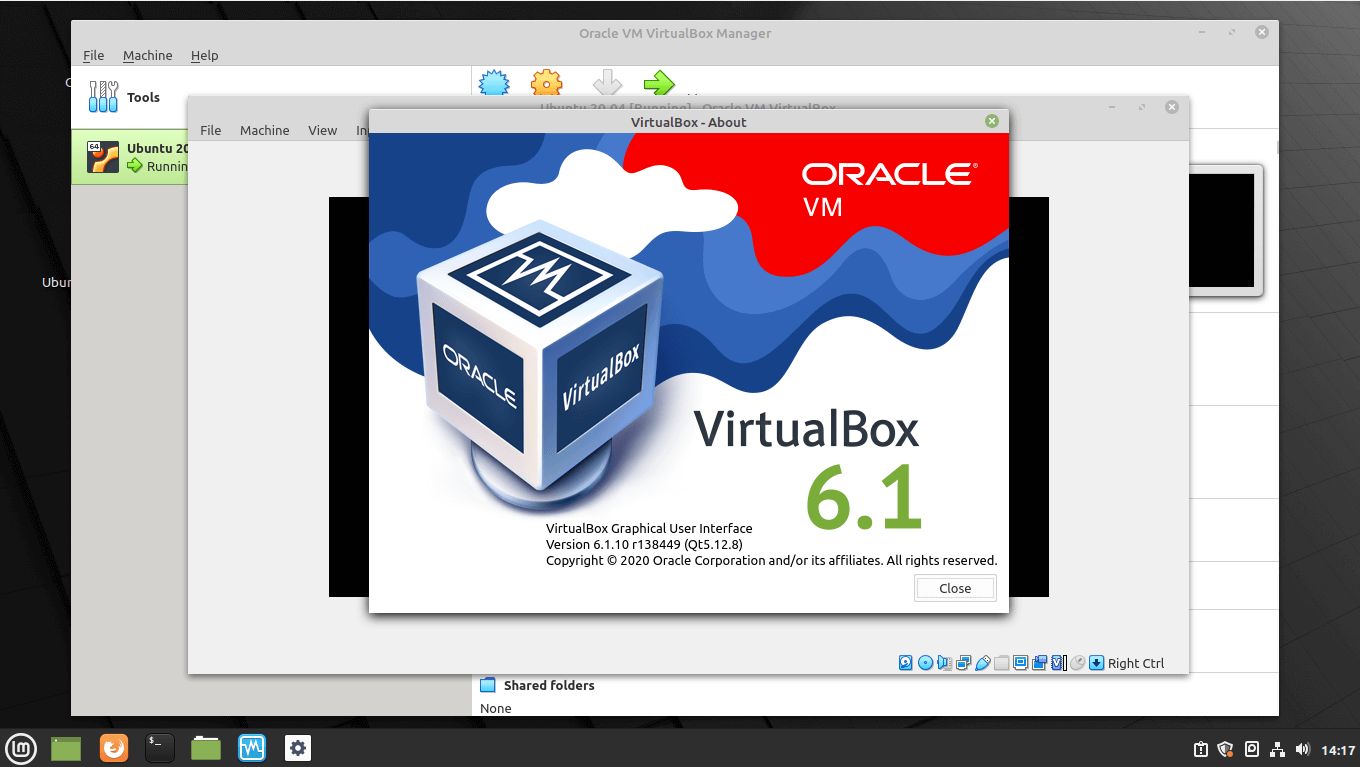Click the USB devices status icon
Viewport: 1360px width, 767px height.
(983, 662)
